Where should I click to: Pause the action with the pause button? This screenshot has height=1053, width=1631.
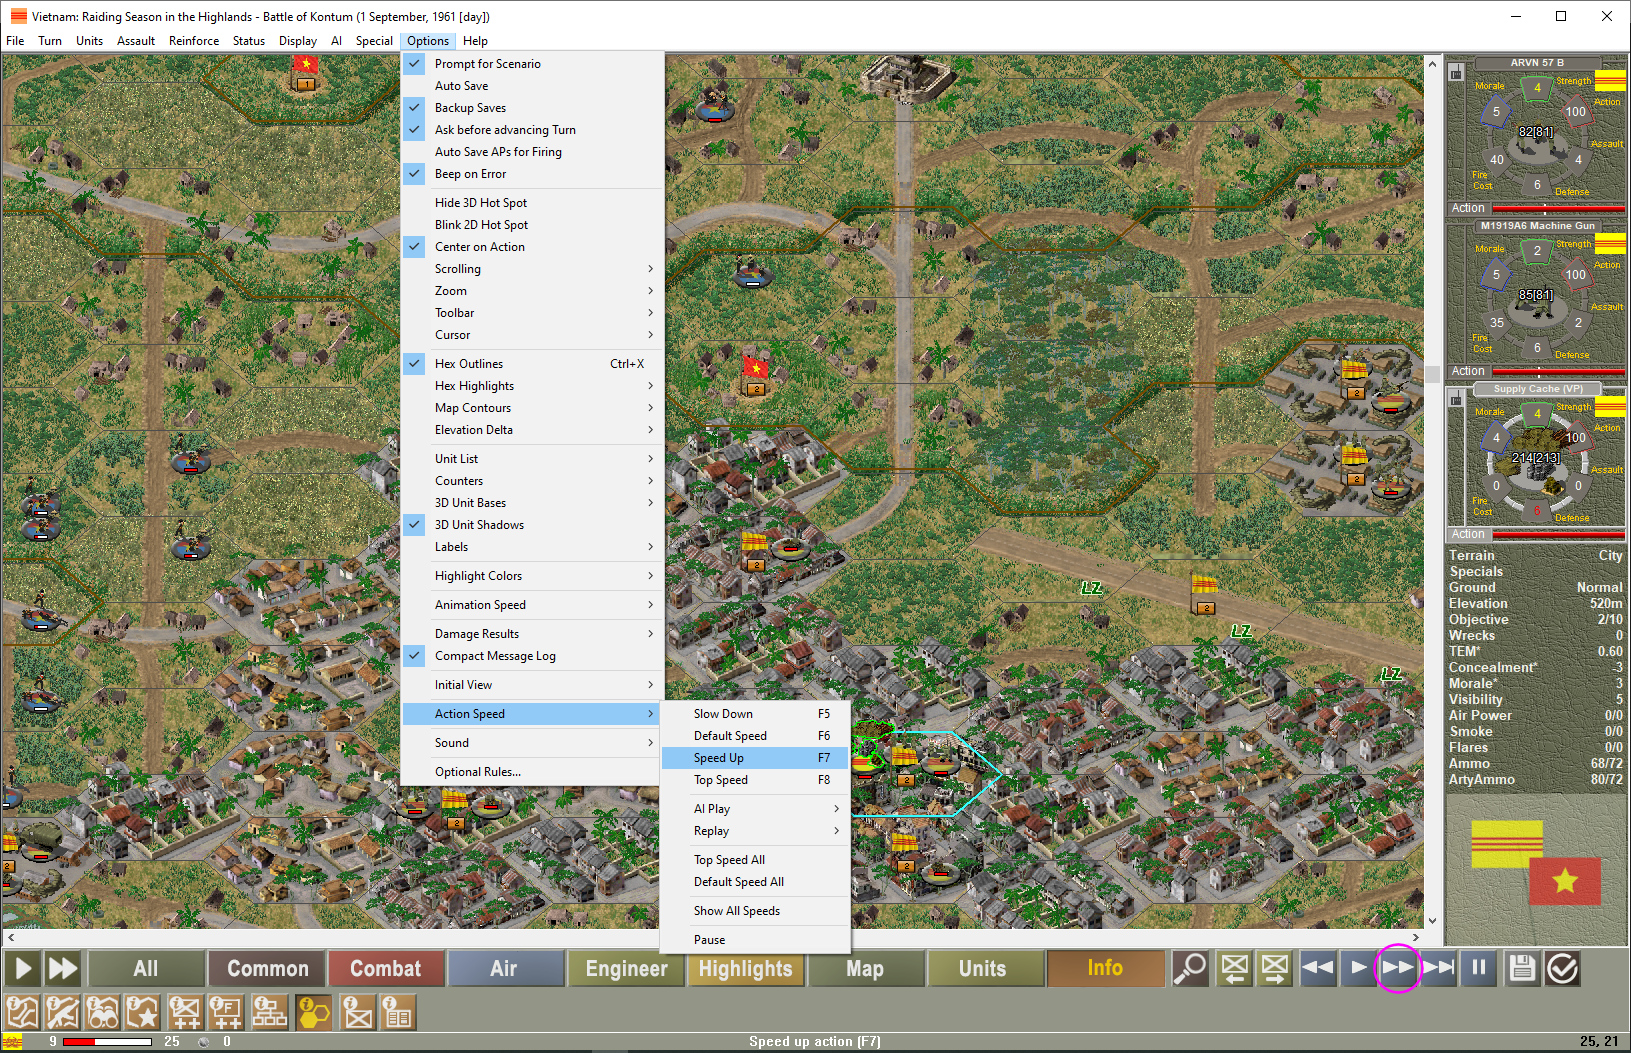[x=1478, y=968]
